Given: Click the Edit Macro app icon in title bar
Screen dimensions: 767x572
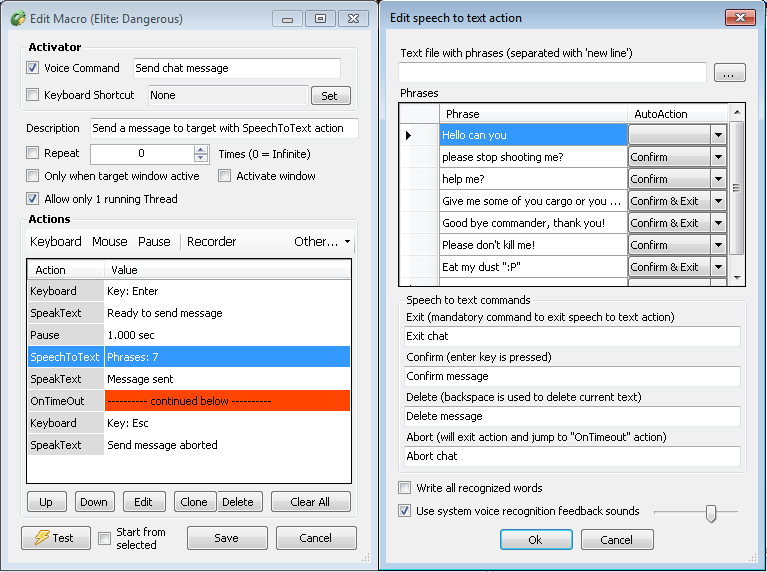Looking at the screenshot, I should point(18,19).
